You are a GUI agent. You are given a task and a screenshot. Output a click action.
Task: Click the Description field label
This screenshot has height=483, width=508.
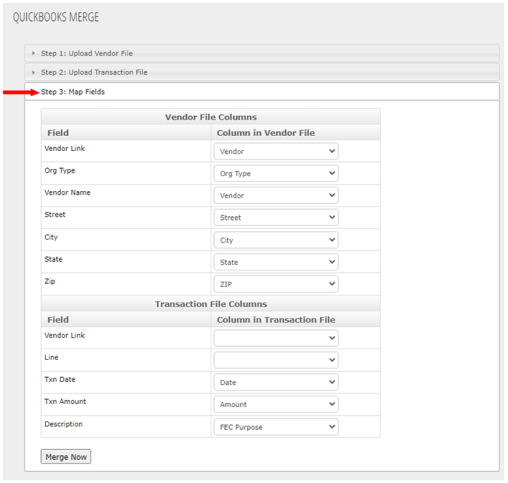(x=64, y=424)
